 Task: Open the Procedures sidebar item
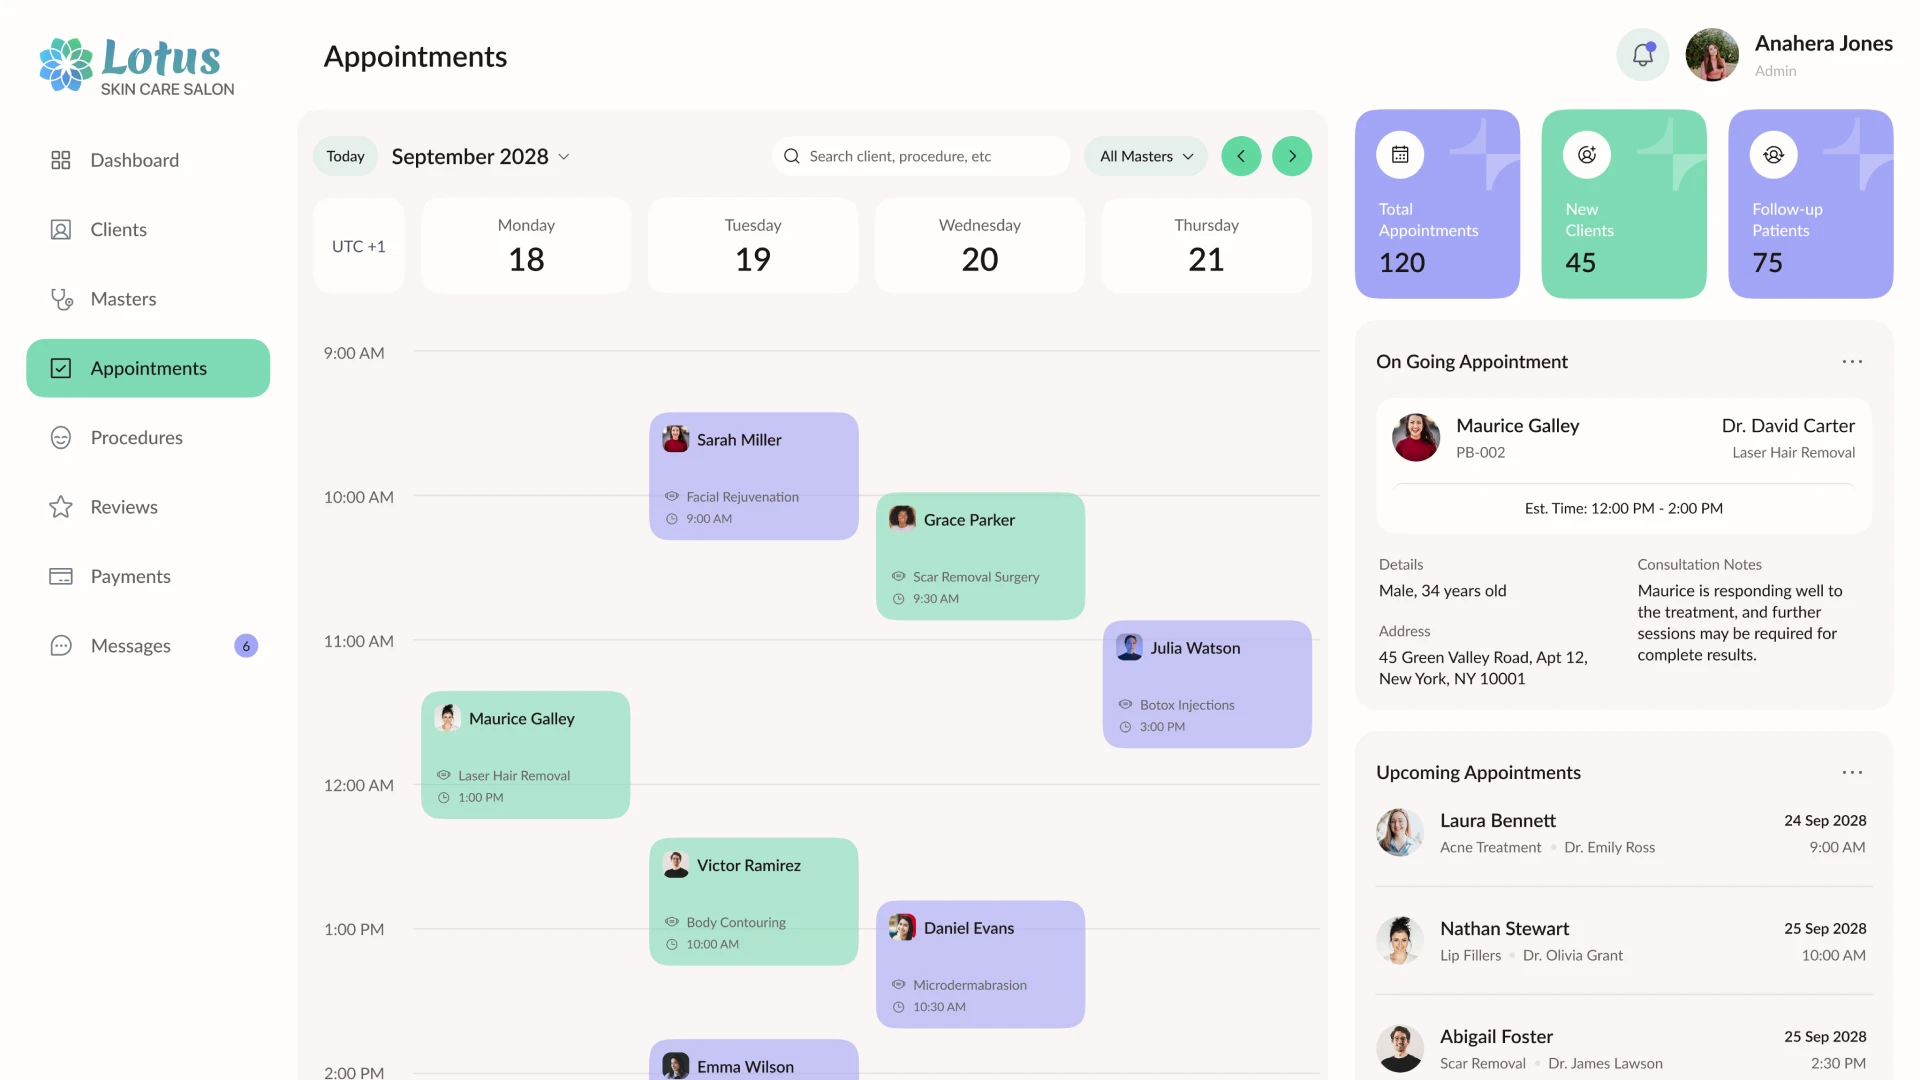[136, 438]
